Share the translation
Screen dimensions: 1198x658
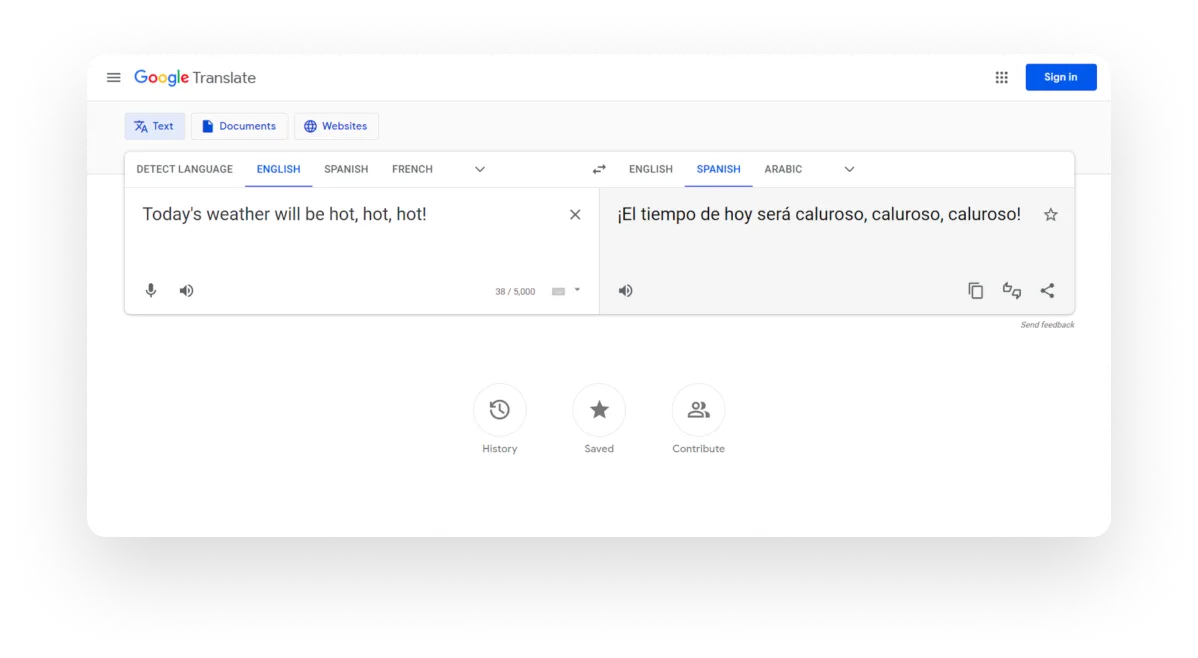[1047, 290]
